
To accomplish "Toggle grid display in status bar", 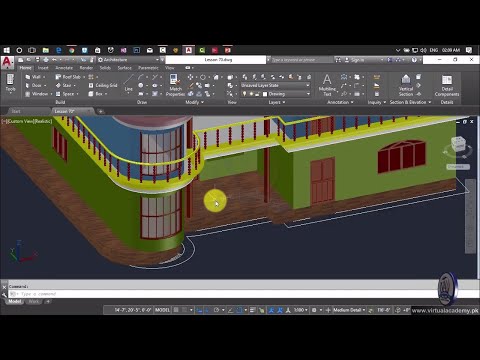I will point(176,310).
